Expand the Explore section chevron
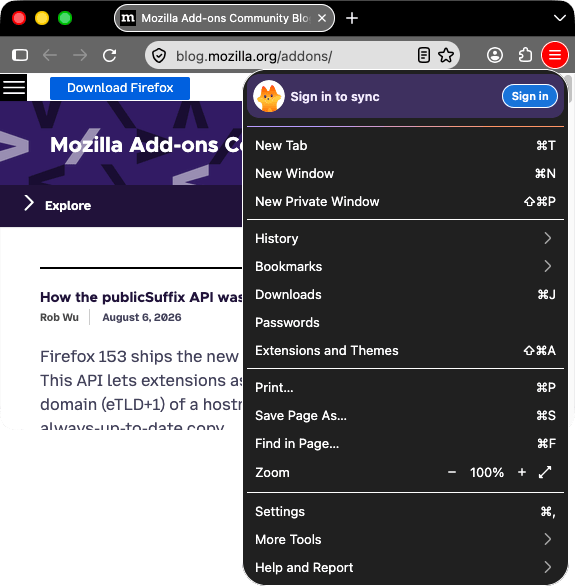The width and height of the screenshot is (575, 586). click(29, 203)
